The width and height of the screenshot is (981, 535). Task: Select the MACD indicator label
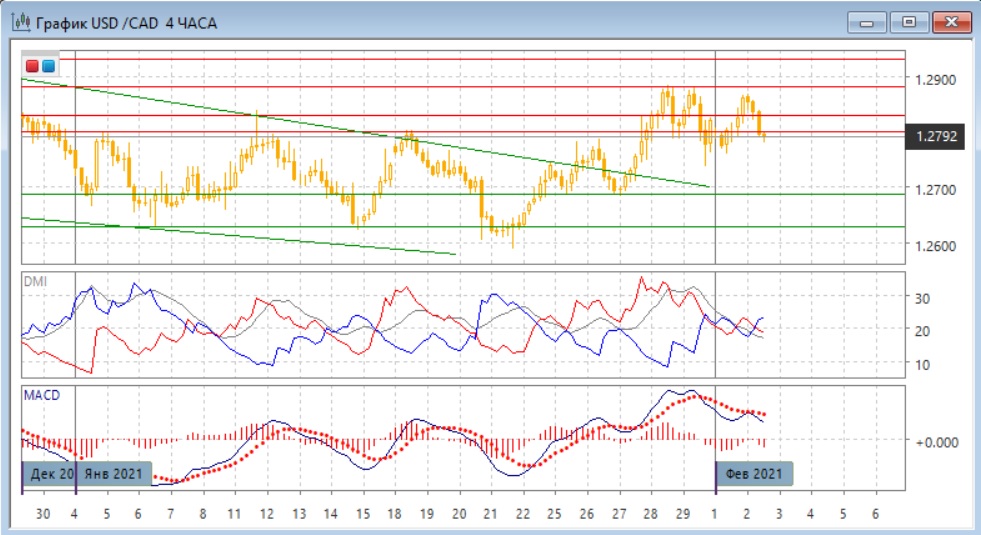click(41, 395)
